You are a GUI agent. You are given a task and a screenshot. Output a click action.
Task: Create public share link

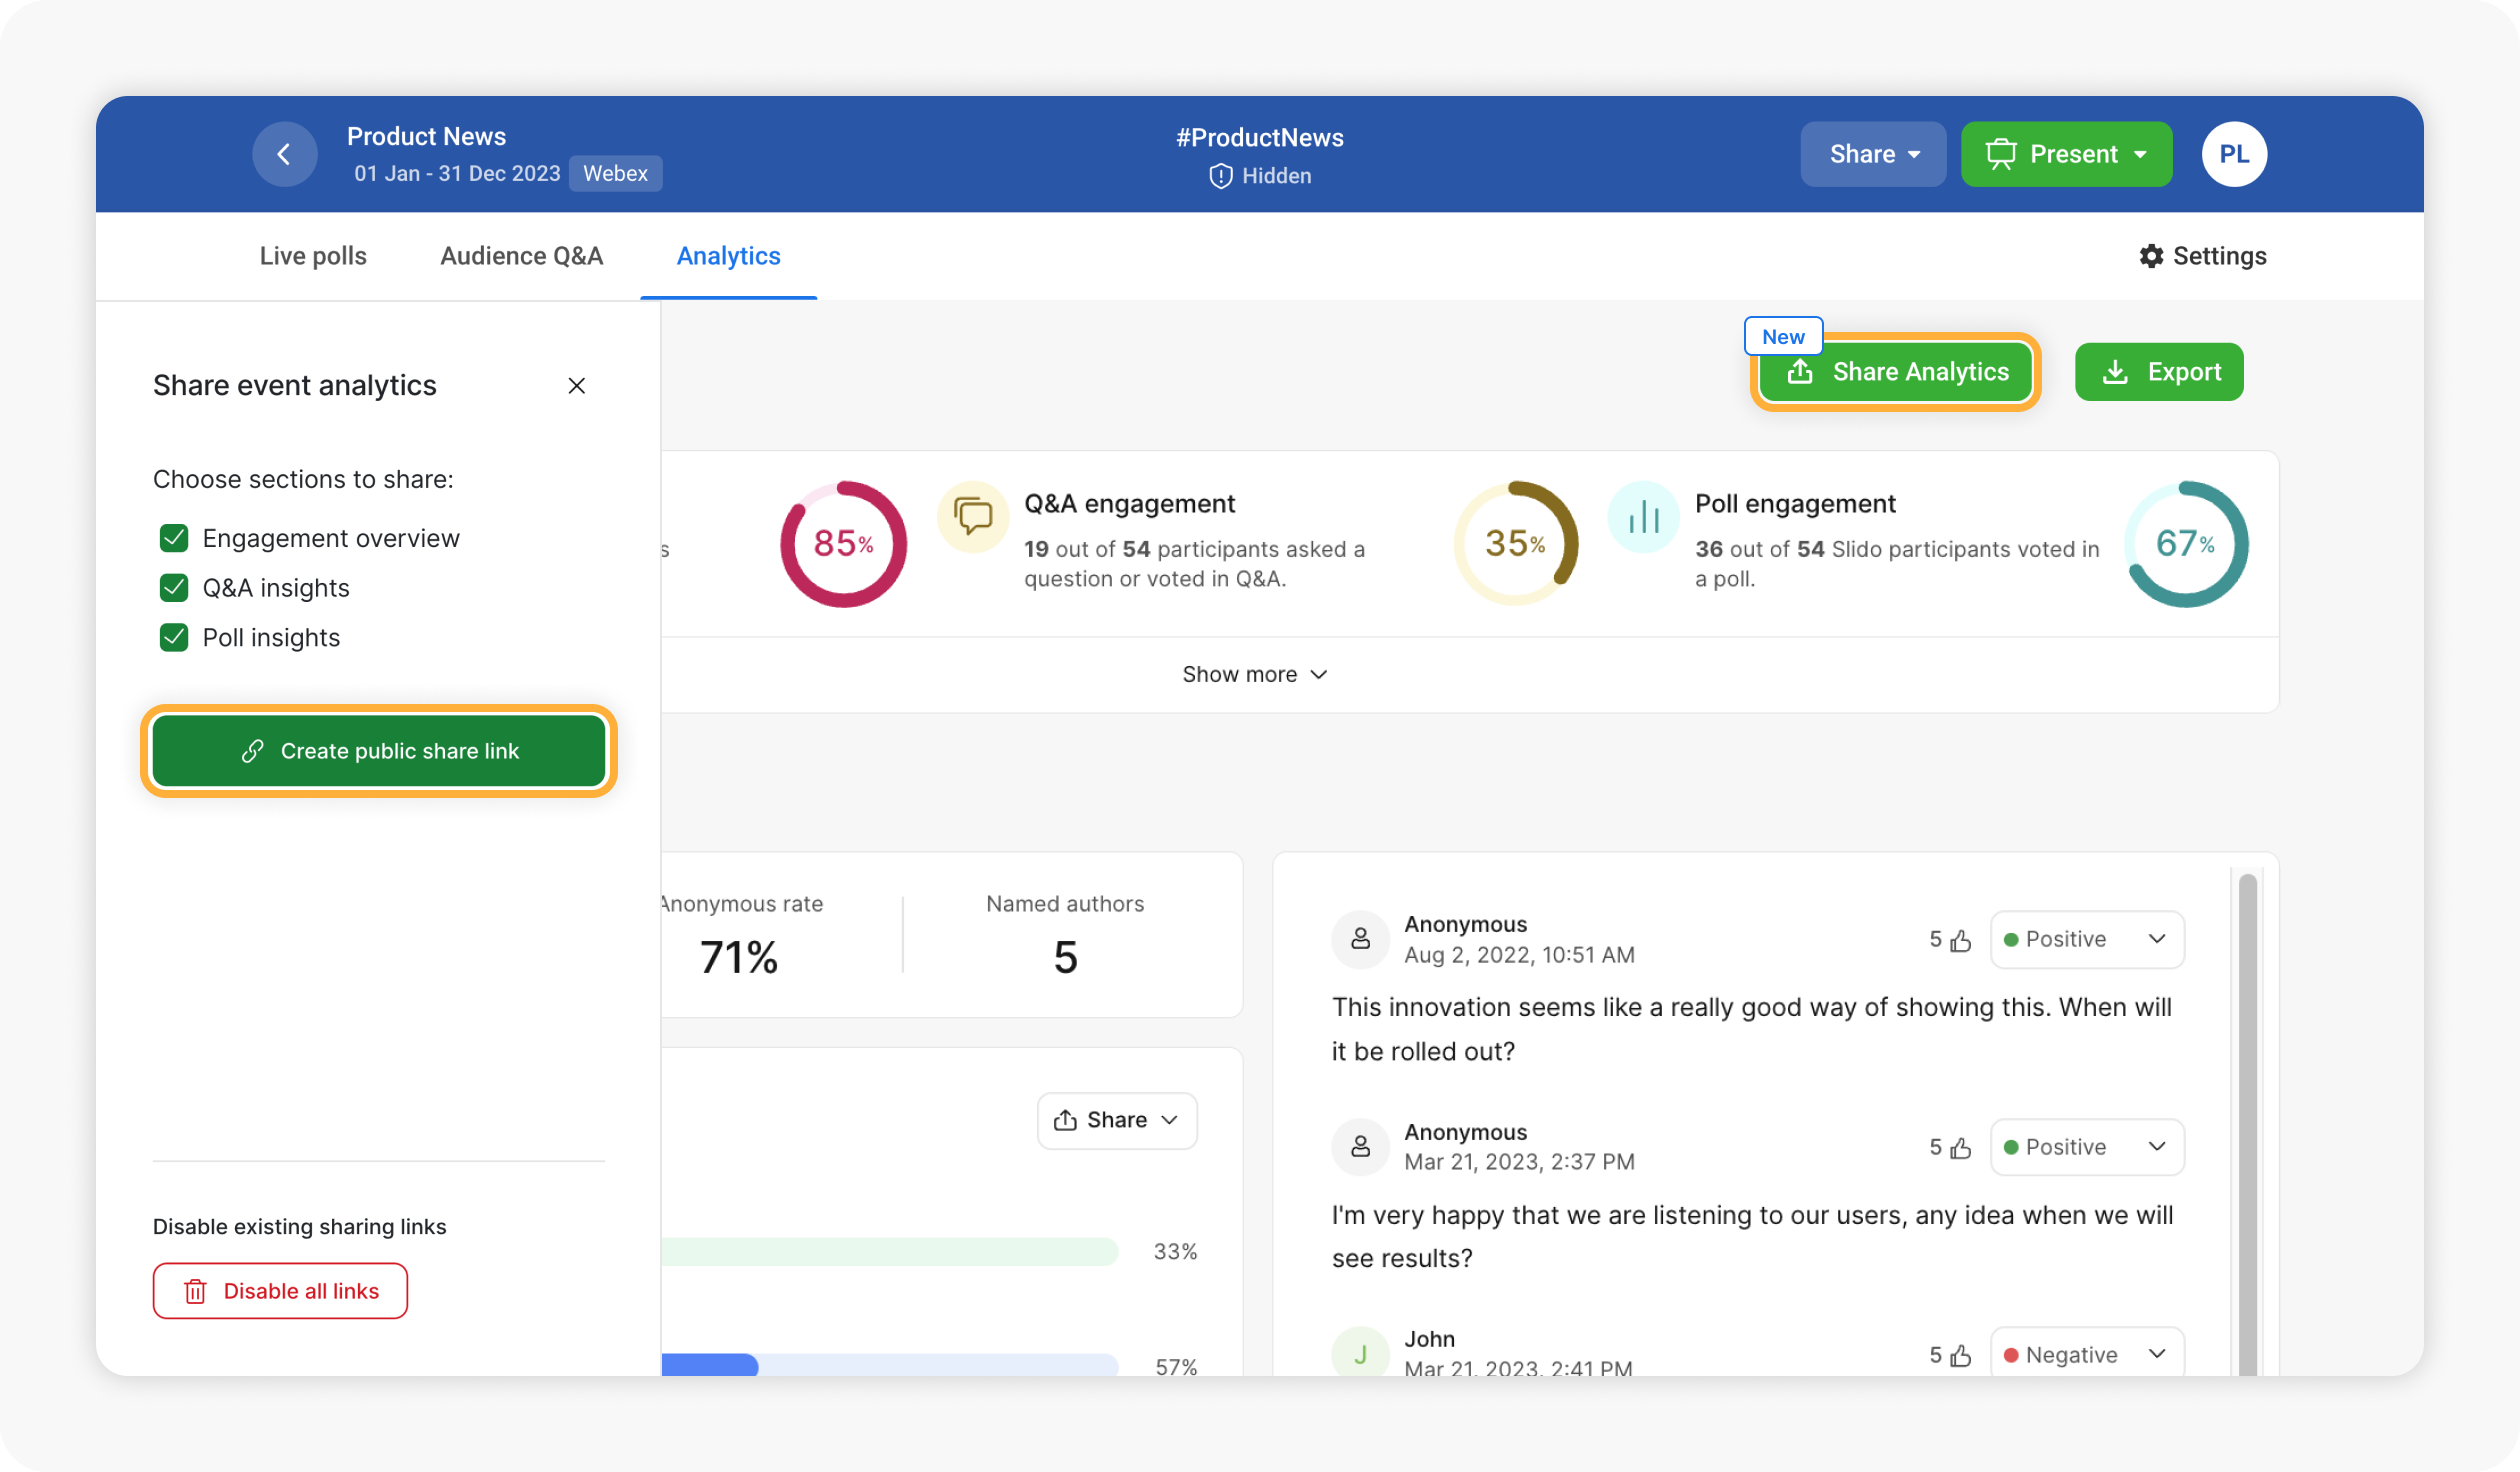(378, 751)
